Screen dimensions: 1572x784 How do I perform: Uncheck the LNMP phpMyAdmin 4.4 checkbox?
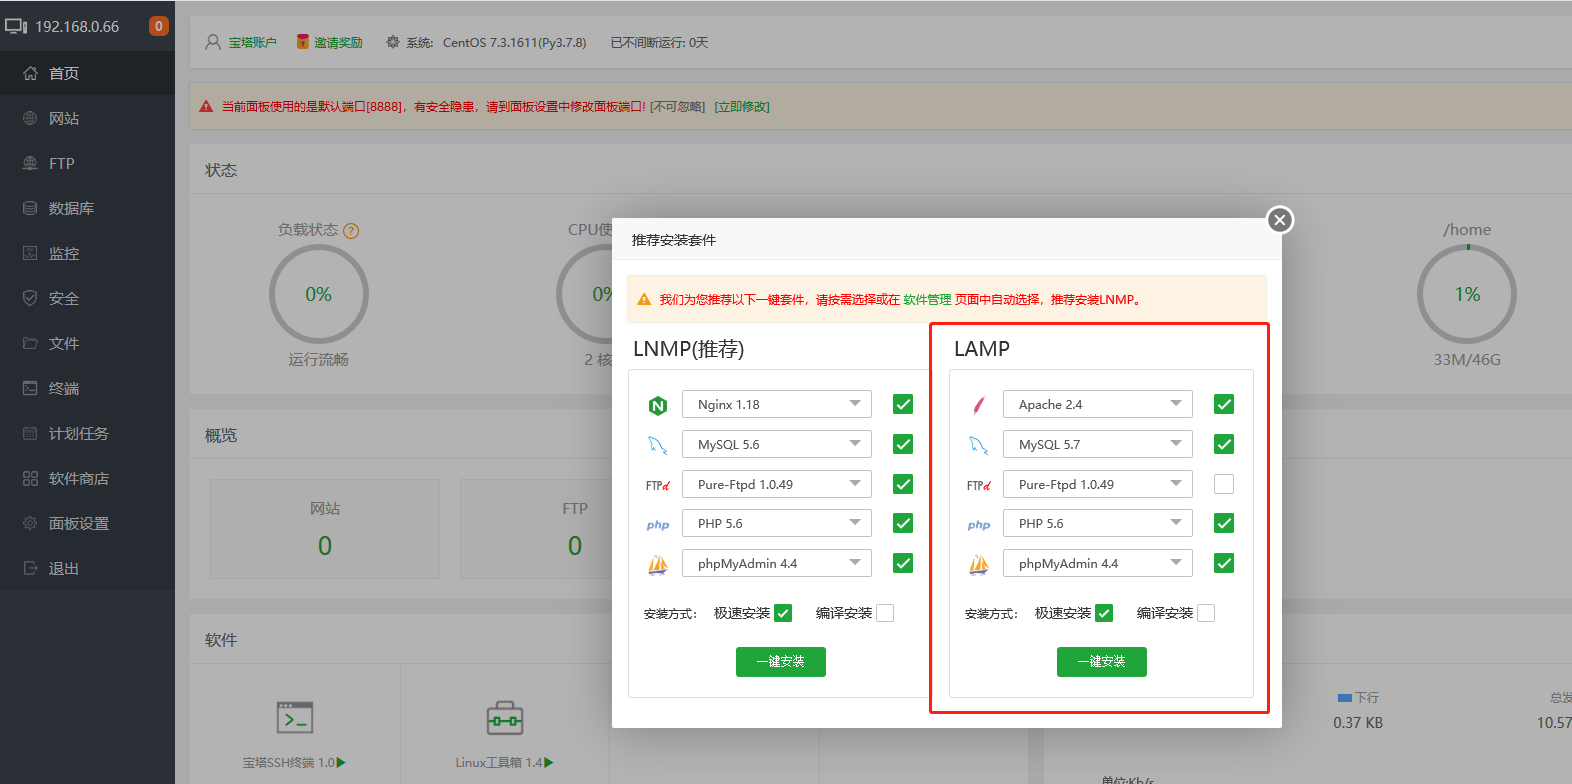pos(903,563)
